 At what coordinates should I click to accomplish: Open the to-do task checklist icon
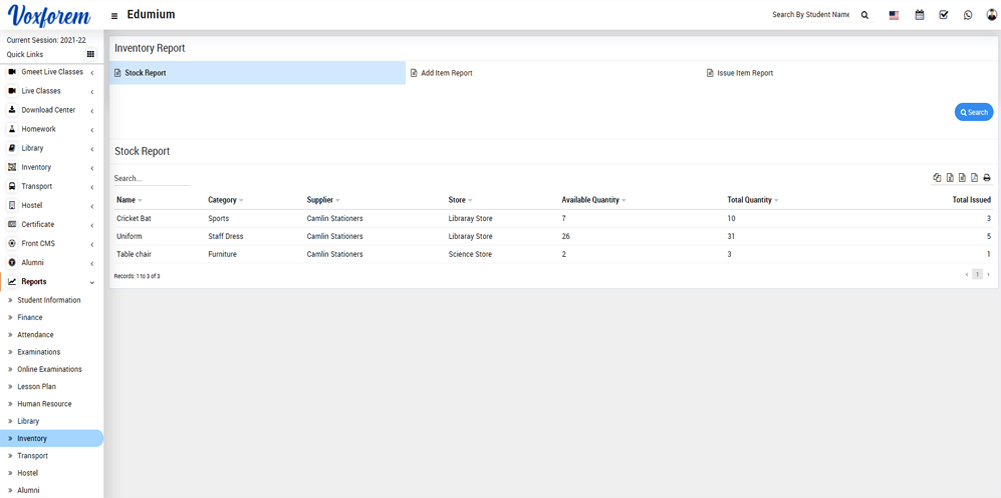click(943, 15)
